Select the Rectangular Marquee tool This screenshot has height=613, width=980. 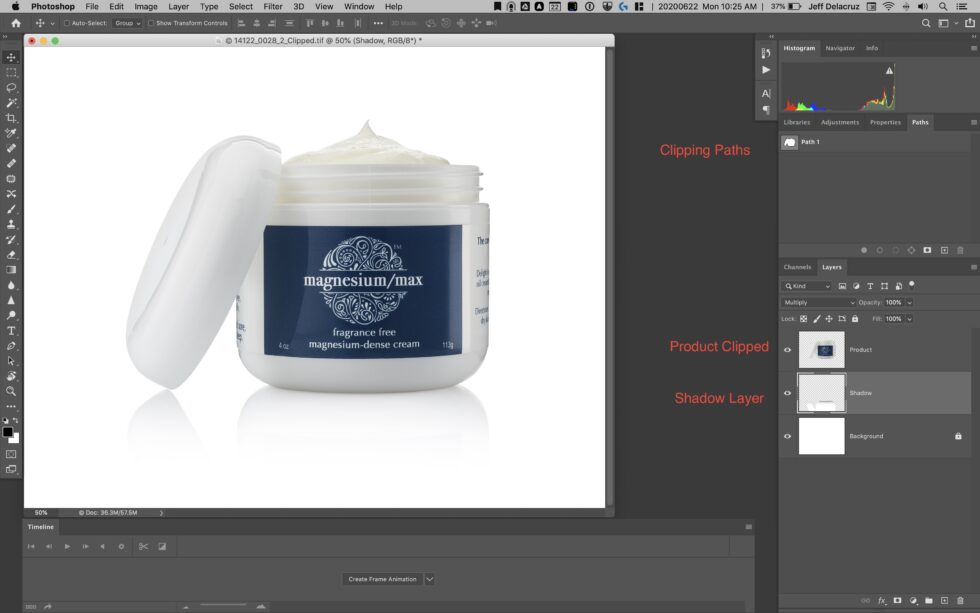pyautogui.click(x=11, y=72)
